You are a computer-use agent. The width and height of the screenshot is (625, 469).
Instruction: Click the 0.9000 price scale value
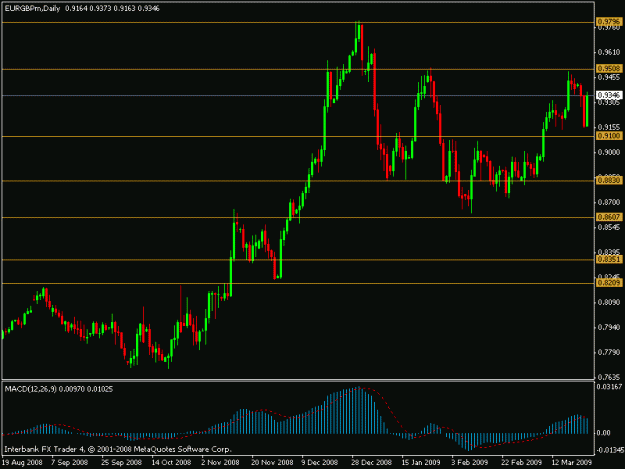(609, 152)
